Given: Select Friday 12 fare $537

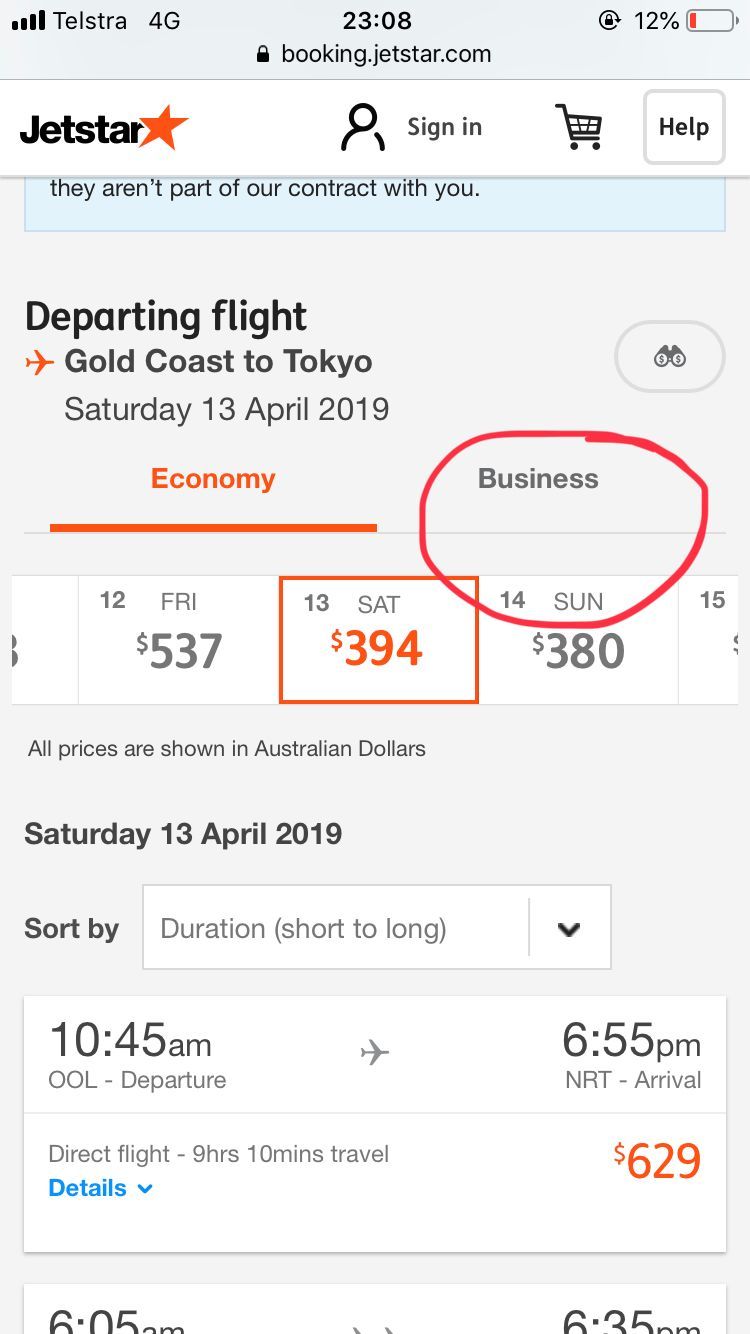Looking at the screenshot, I should coord(178,639).
